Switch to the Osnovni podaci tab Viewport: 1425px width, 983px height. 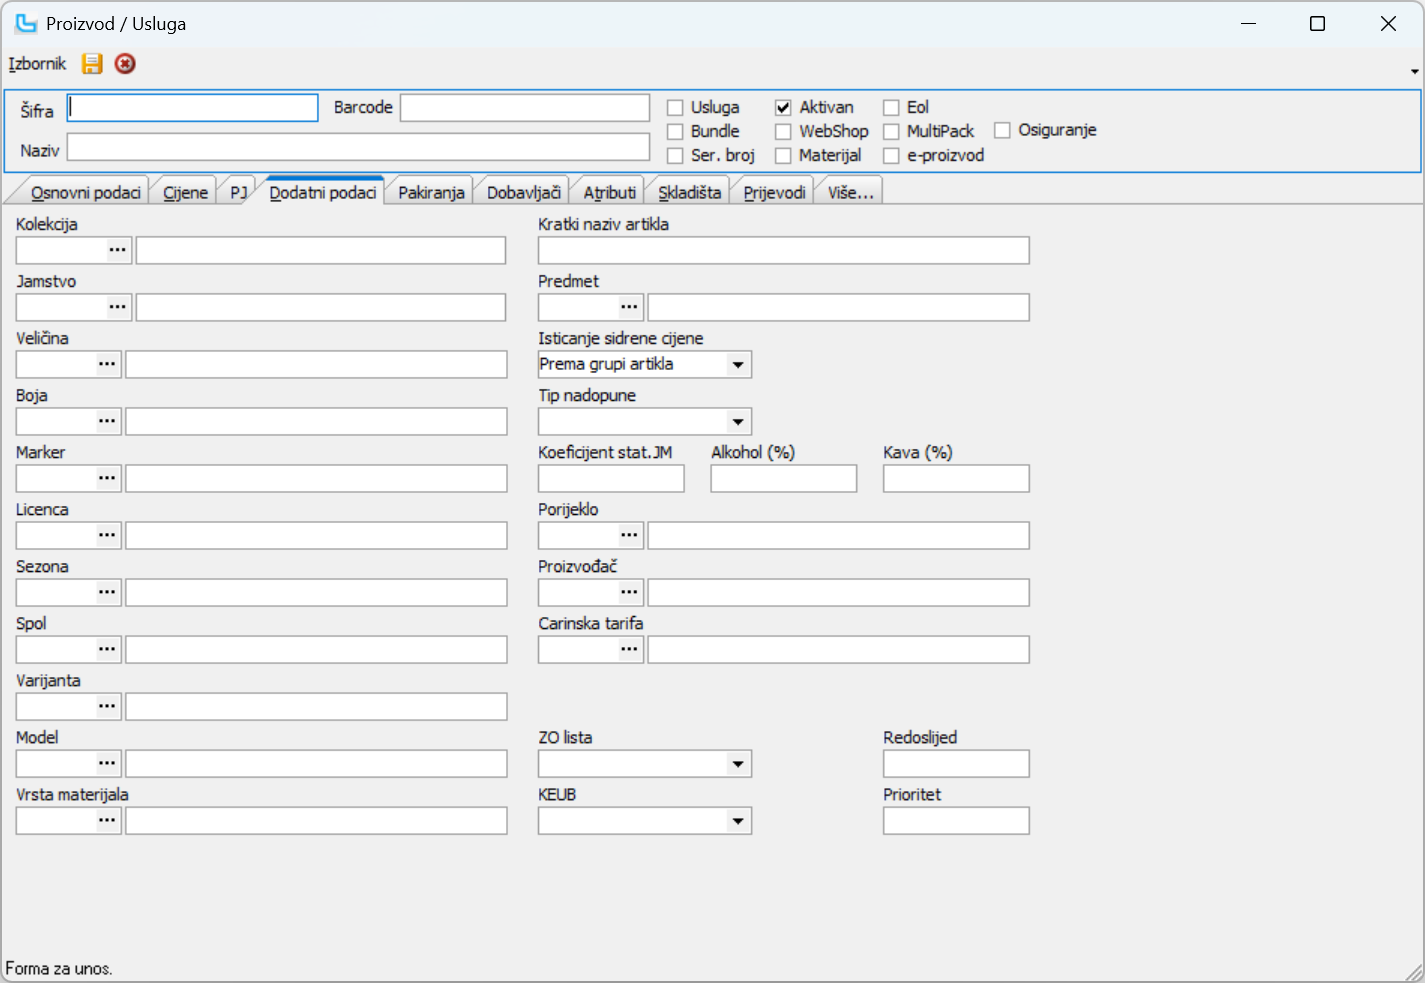click(85, 193)
